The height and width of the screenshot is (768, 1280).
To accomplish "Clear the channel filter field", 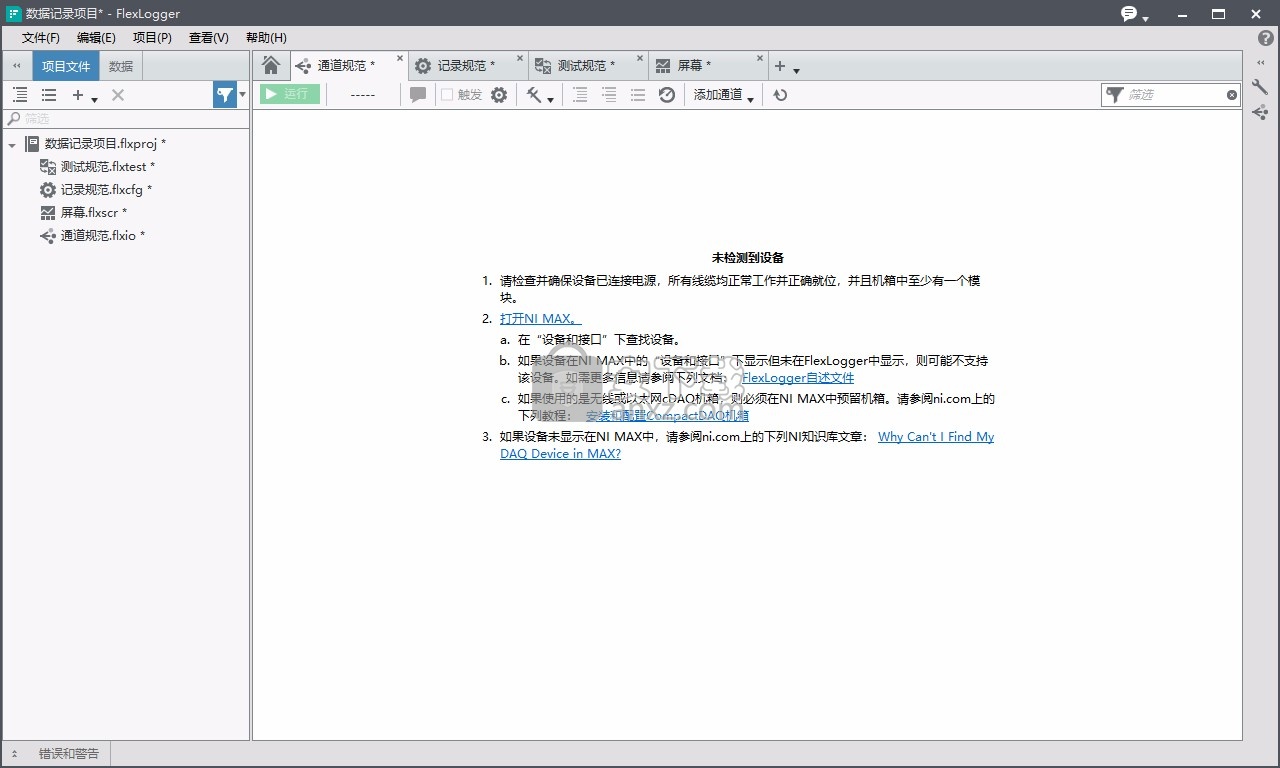I will 1232,95.
